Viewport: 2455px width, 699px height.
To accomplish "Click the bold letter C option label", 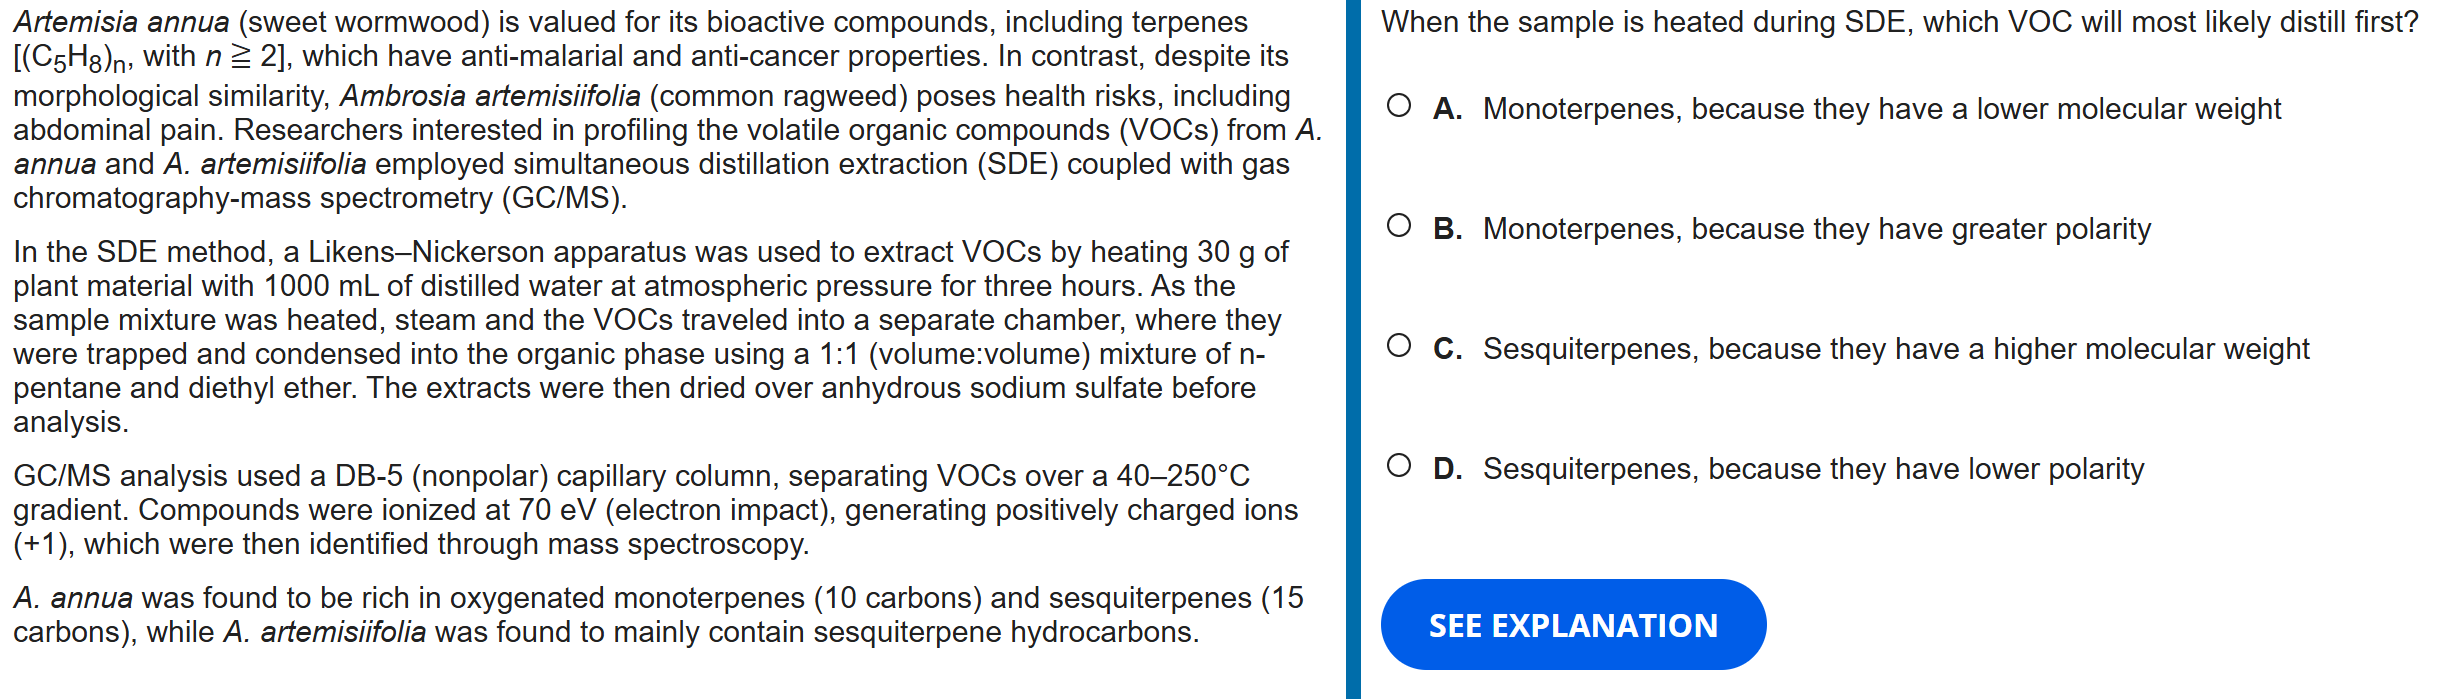I will 1446,349.
